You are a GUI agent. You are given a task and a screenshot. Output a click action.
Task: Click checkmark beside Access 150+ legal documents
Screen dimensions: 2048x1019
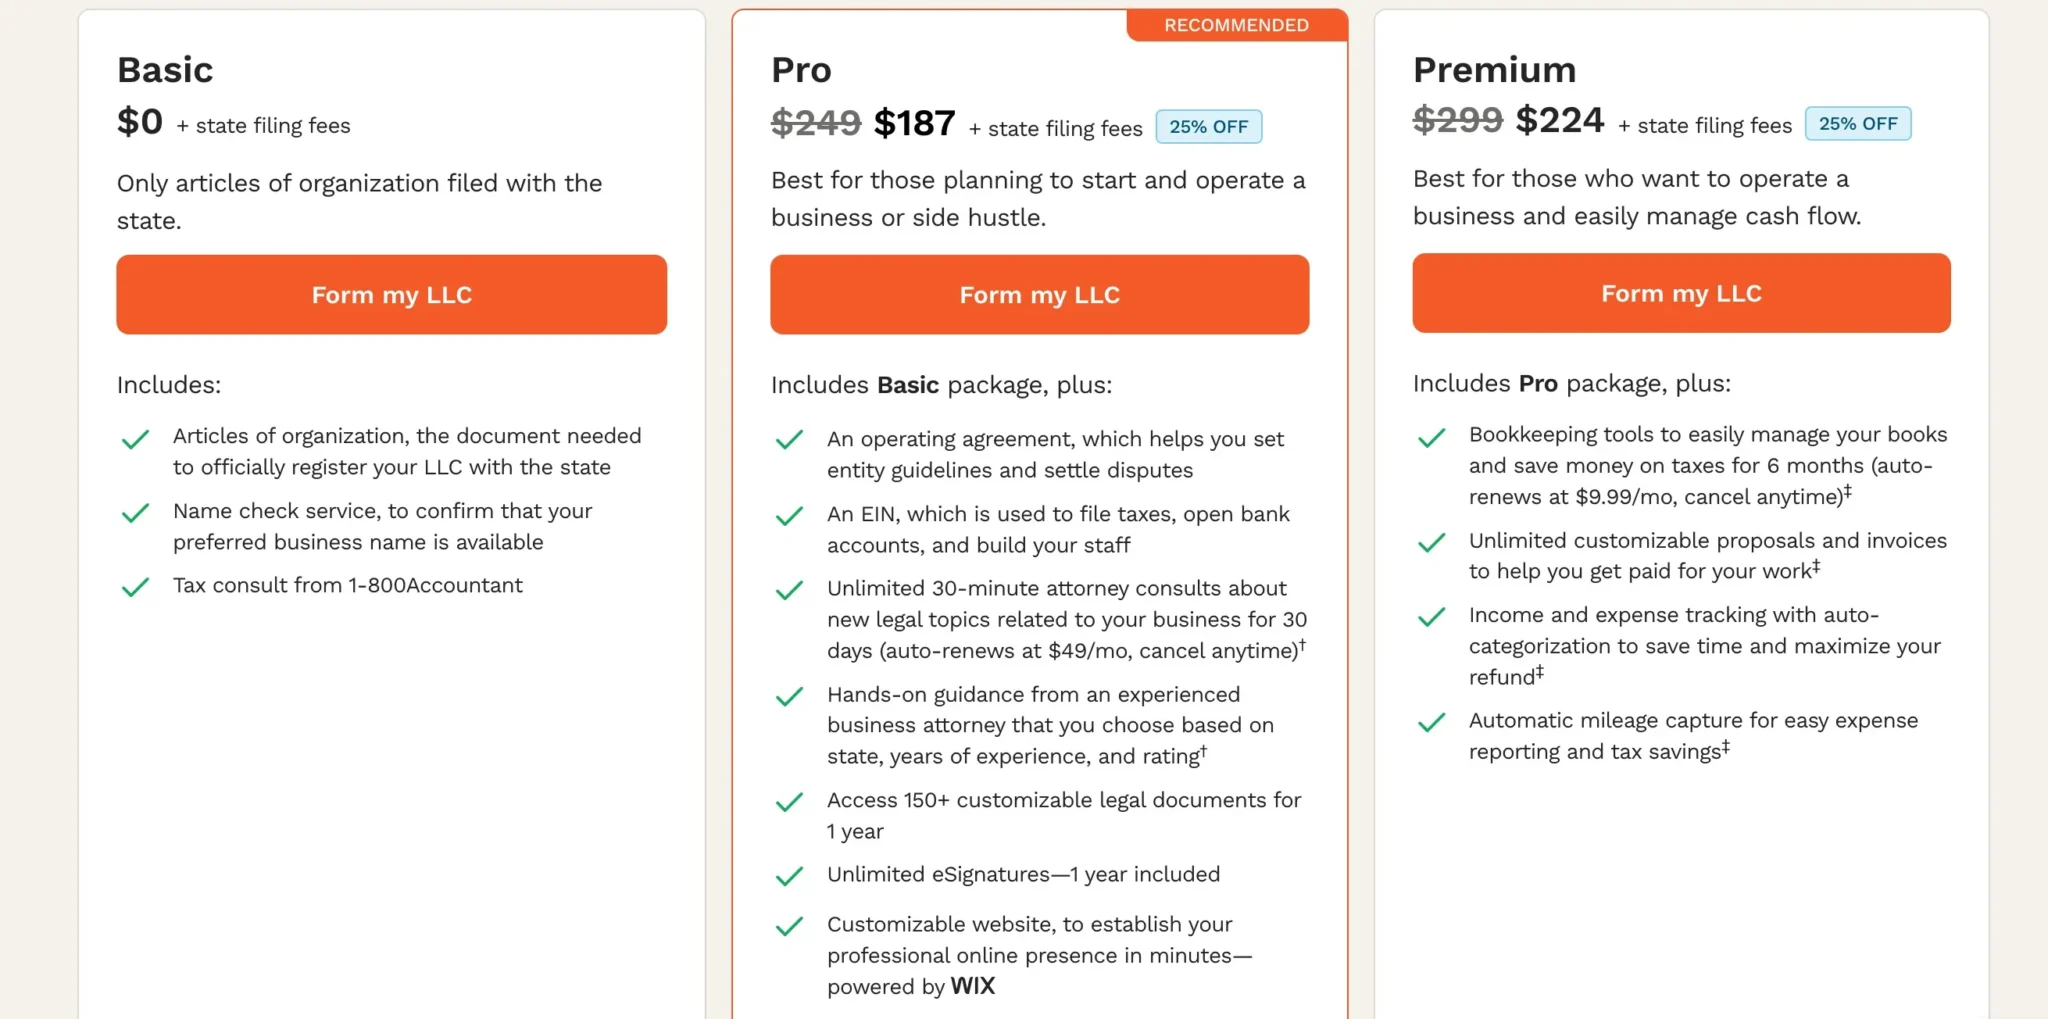coord(789,802)
